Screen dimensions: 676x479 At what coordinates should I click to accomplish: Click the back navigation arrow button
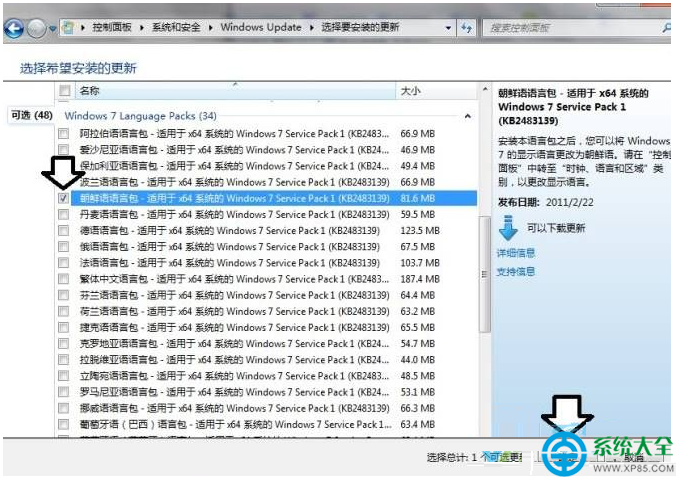click(14, 28)
